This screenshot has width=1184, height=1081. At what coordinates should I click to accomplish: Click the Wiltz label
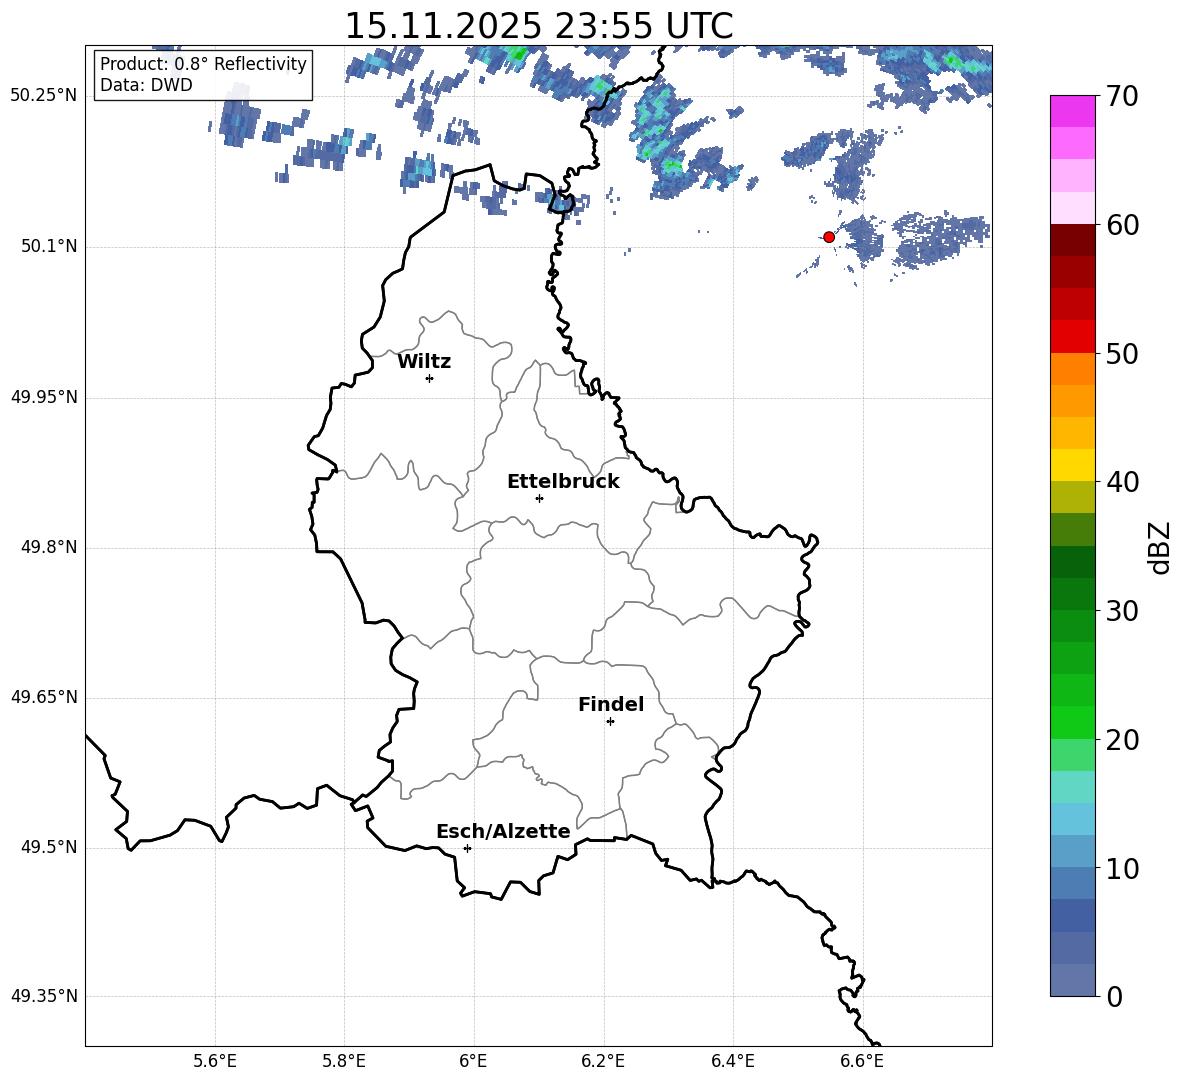(424, 362)
